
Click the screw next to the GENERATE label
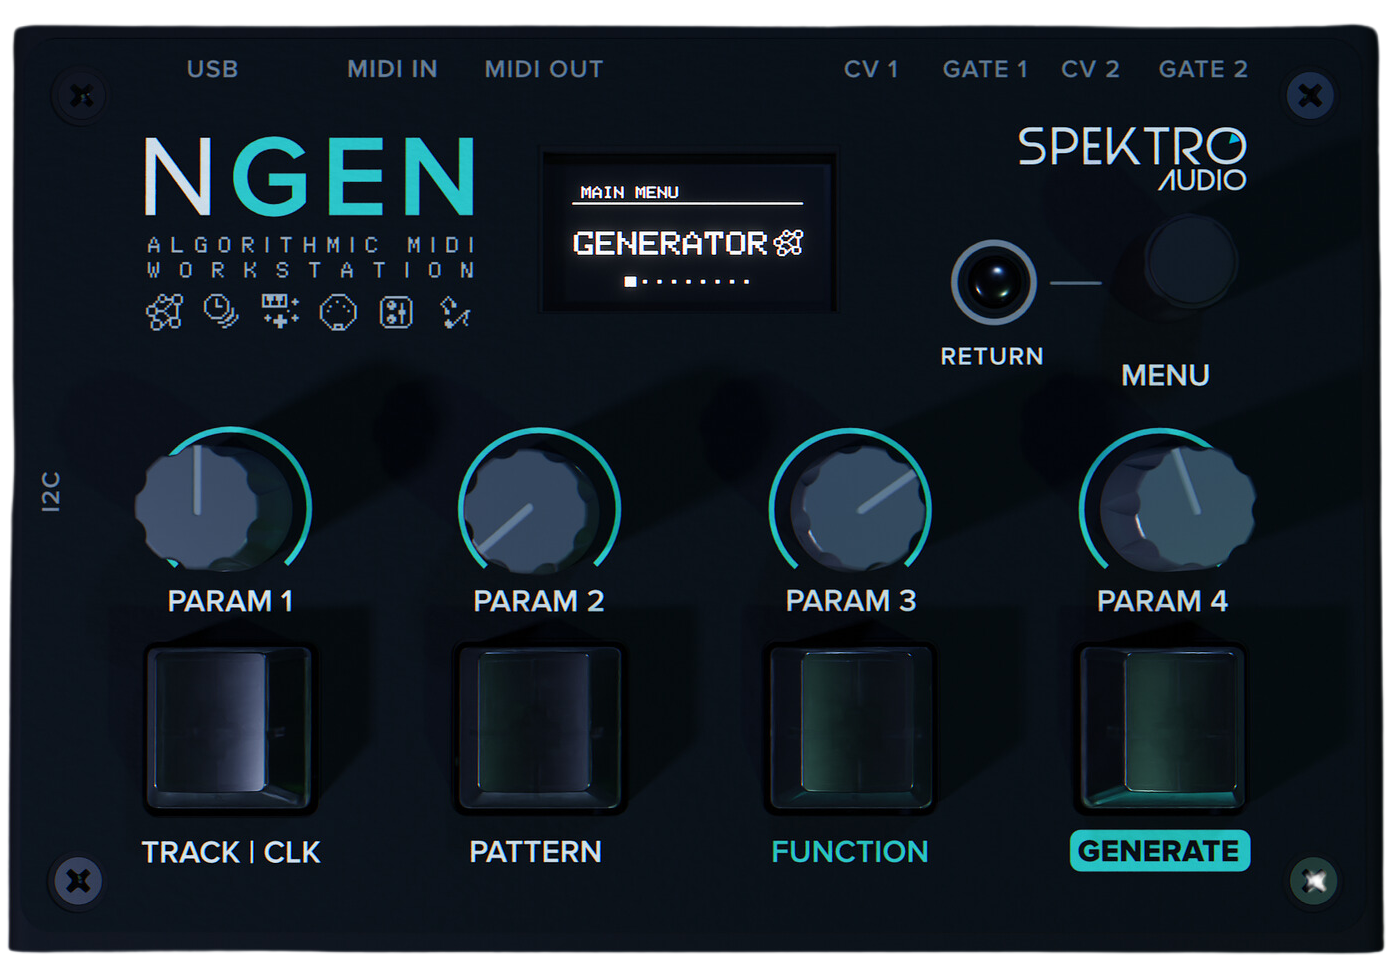1314,881
